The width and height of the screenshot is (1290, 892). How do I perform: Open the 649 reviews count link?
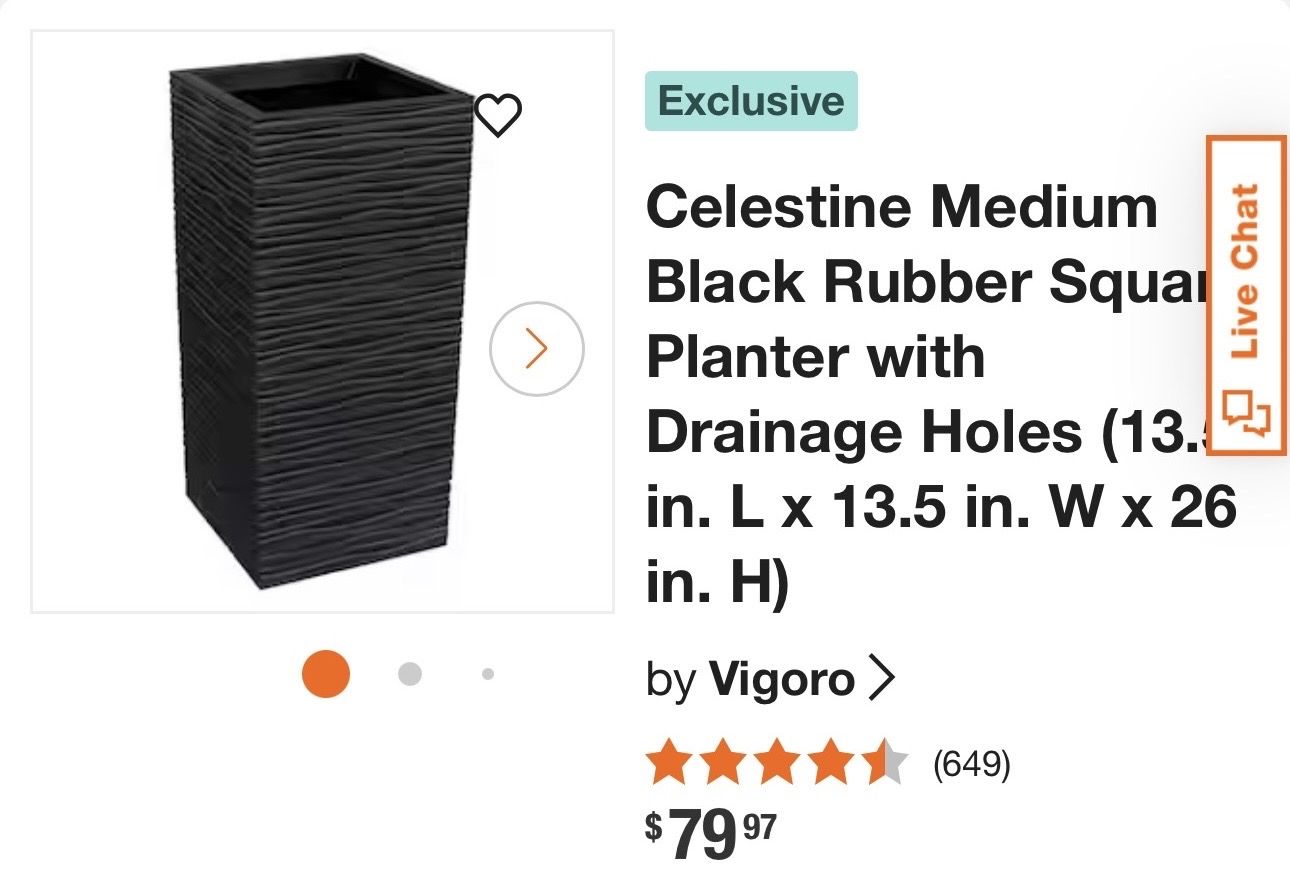971,765
